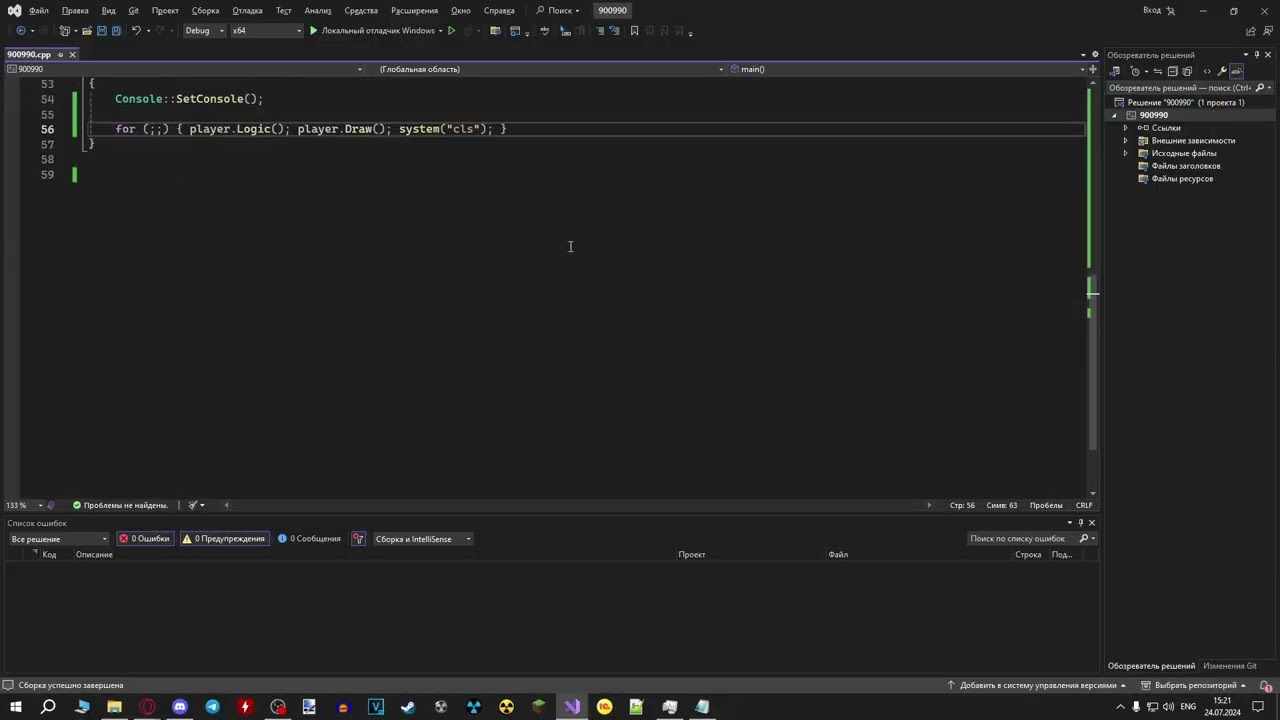The height and width of the screenshot is (720, 1280).
Task: Open the 900990 project scope dropdown
Action: point(185,69)
